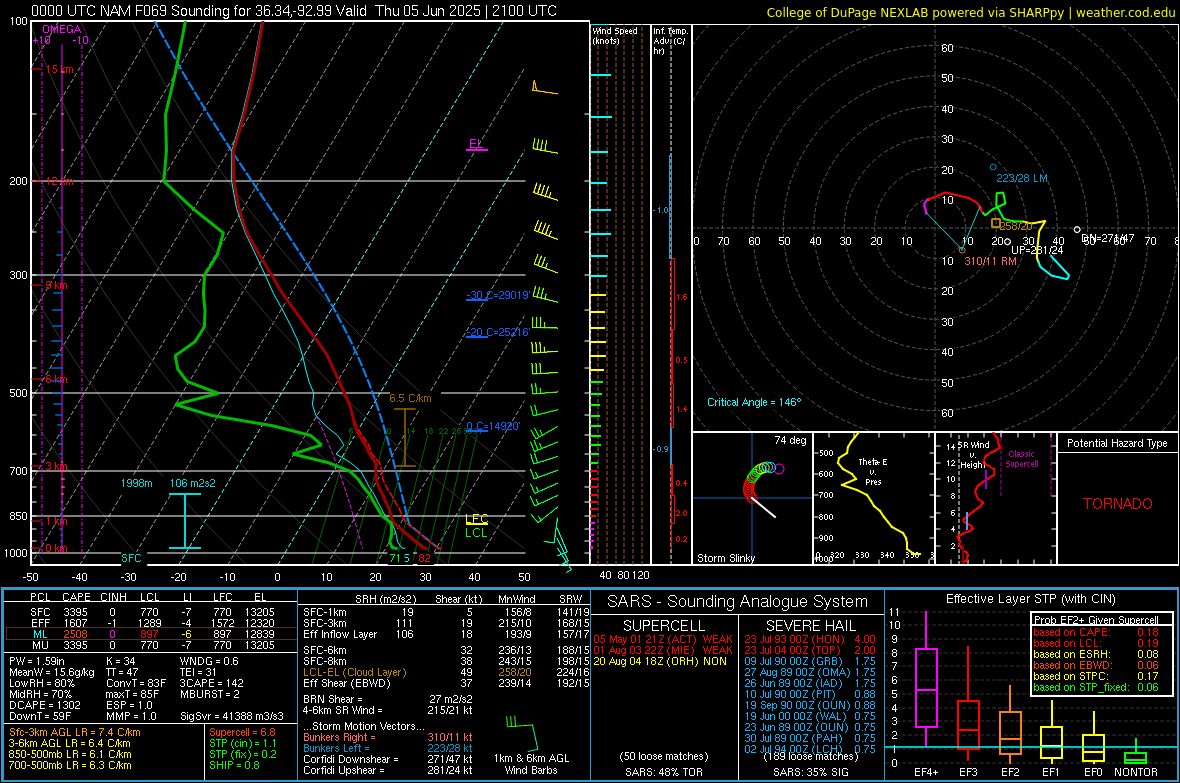This screenshot has width=1180, height=783.
Task: Select the Prob EF2+ Given Supercell header
Action: click(1096, 620)
